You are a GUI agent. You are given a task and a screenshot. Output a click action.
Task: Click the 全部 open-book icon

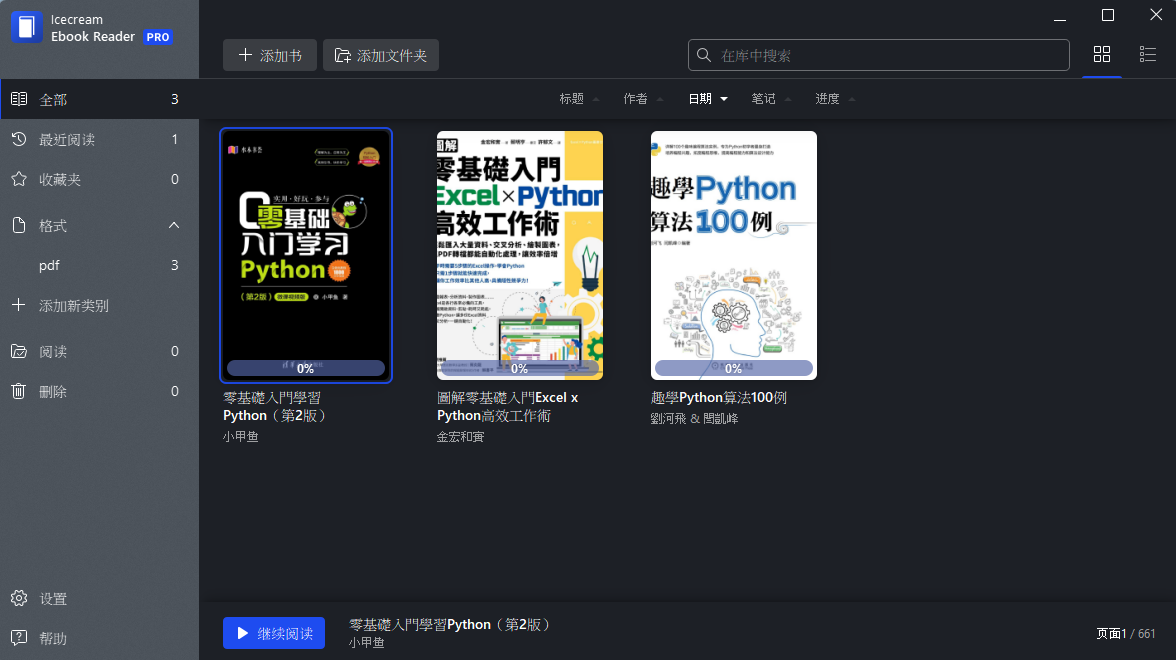[x=19, y=99]
